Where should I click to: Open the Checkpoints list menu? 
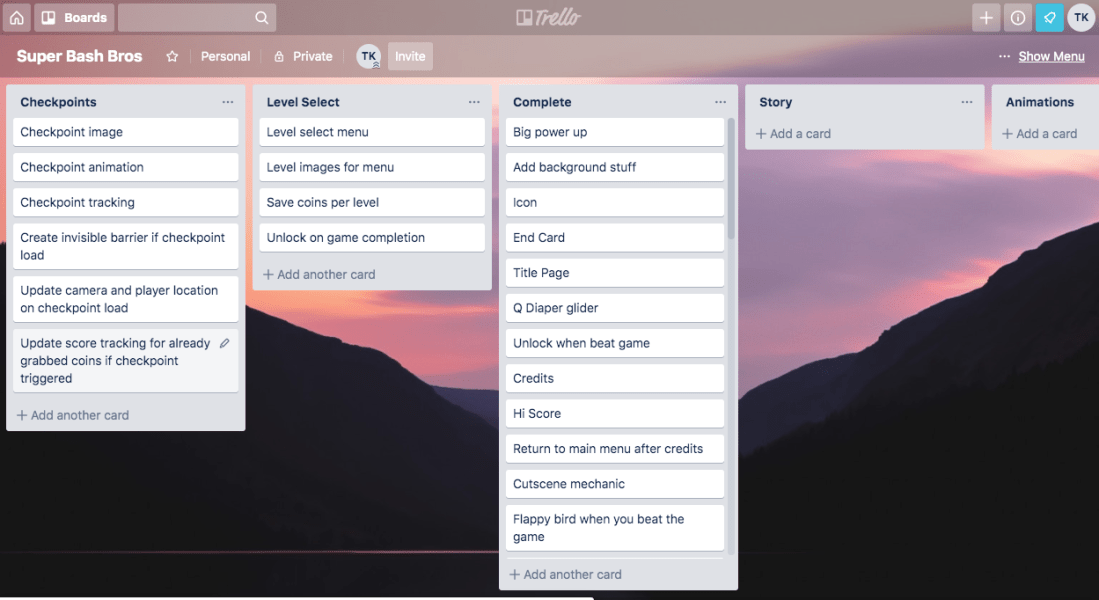click(x=227, y=101)
